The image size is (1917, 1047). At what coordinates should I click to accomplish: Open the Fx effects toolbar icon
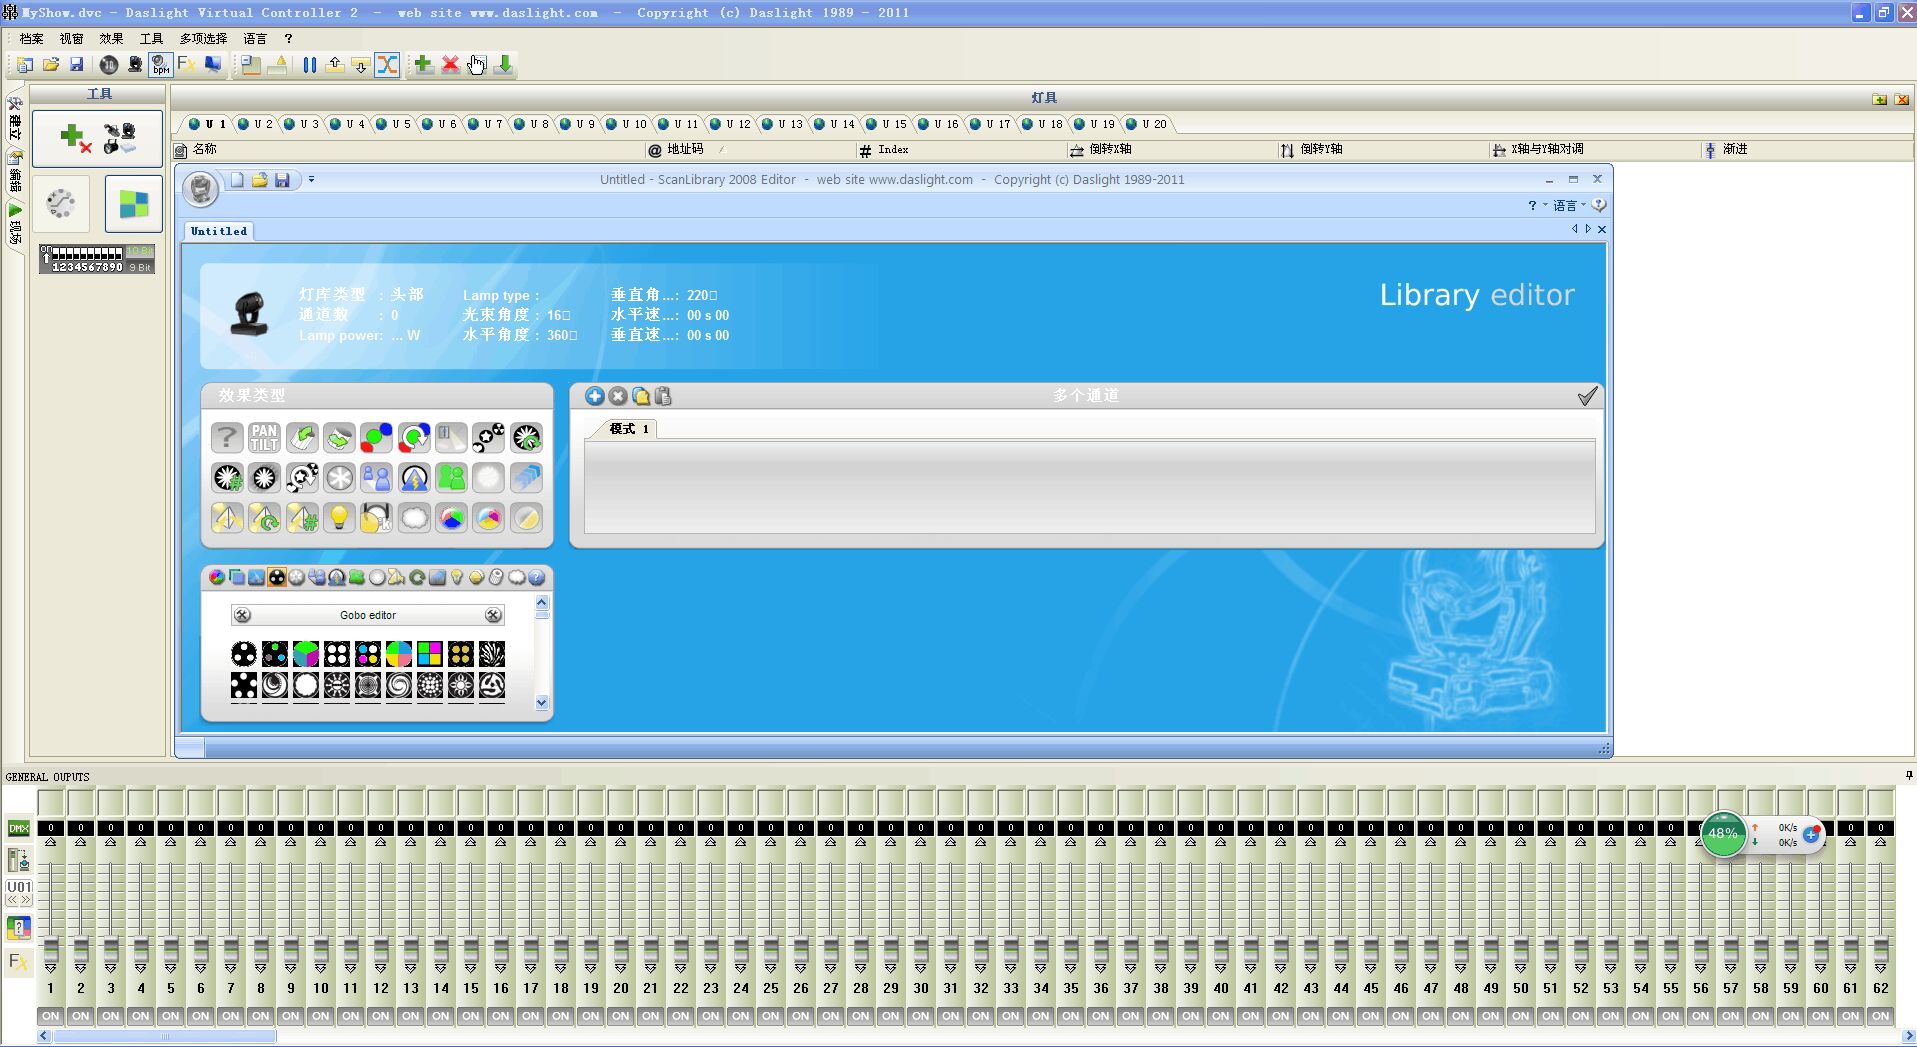coord(186,65)
